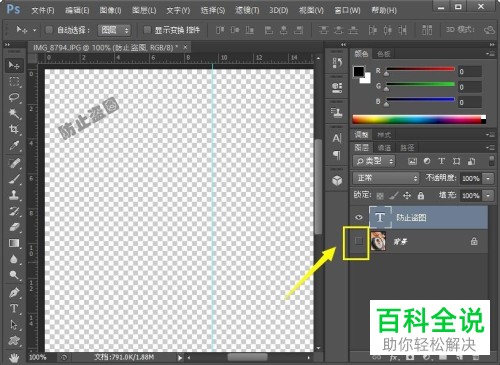Toggle lock position icon
The width and height of the screenshot is (500, 365).
pyautogui.click(x=407, y=196)
